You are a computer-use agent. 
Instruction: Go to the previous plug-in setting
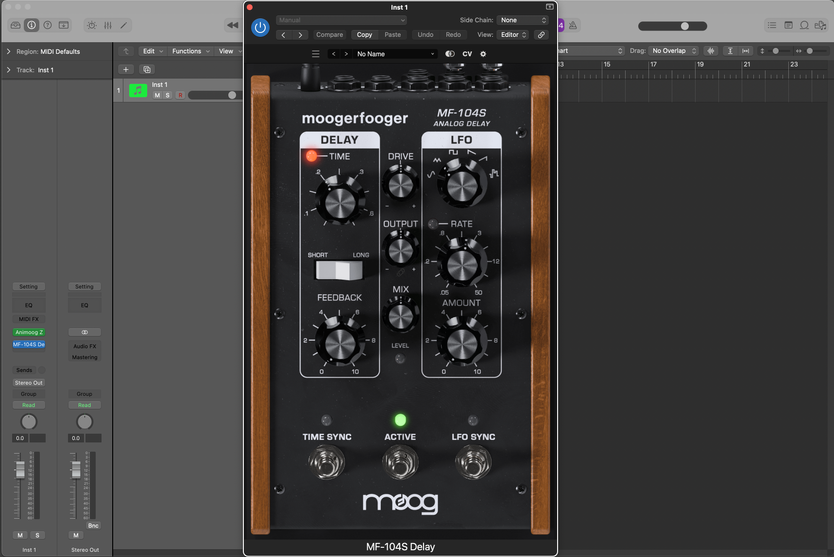click(x=283, y=35)
